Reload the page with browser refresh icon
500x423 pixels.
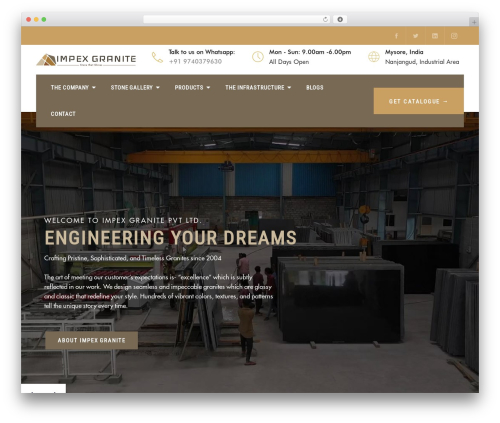(x=325, y=19)
